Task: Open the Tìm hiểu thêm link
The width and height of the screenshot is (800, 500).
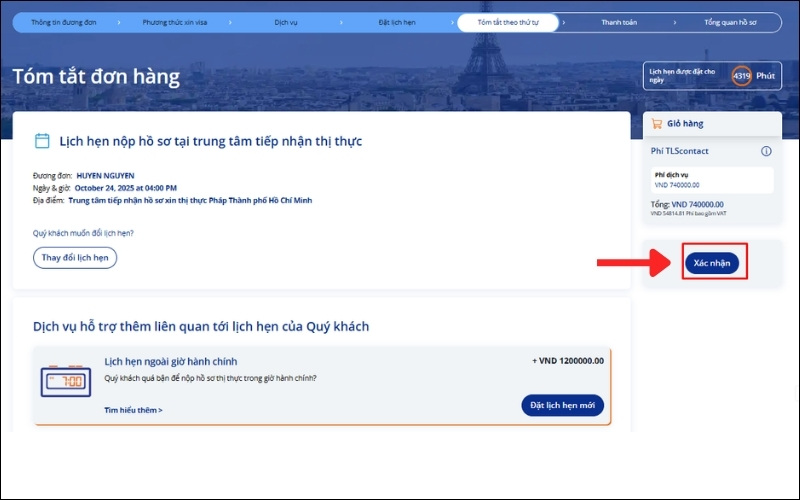Action: 133,410
